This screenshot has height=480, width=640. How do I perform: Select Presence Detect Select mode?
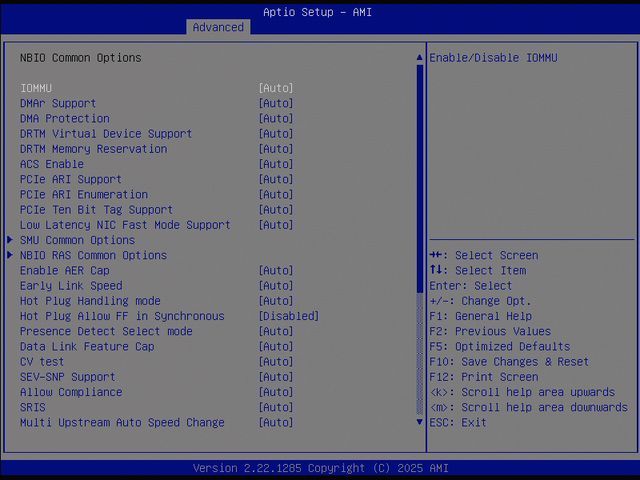[x=106, y=331]
